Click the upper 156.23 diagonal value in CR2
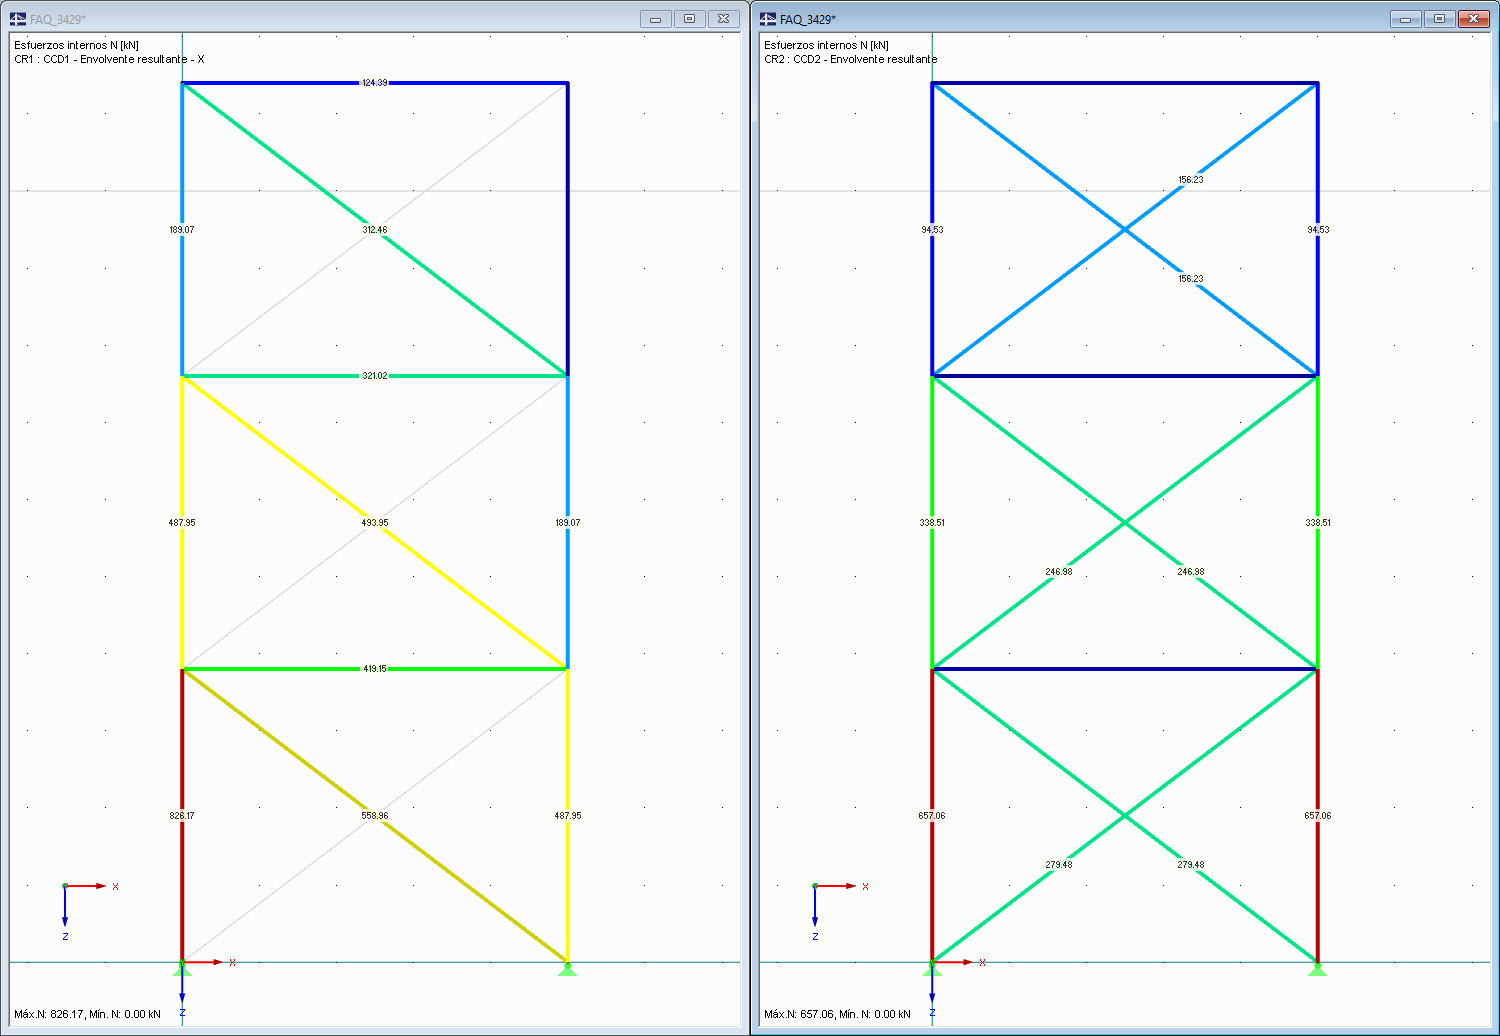The image size is (1500, 1036). (x=1191, y=180)
